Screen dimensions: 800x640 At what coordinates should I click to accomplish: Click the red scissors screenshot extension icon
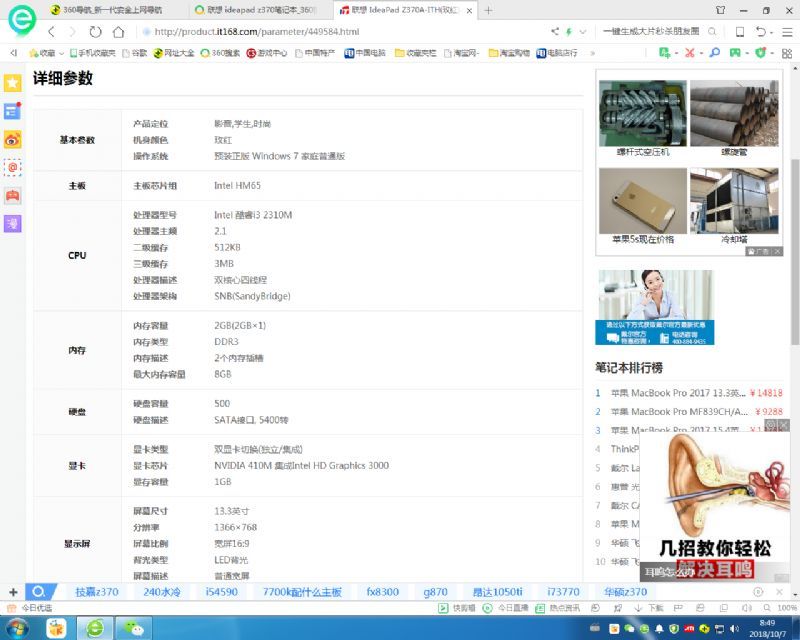(x=690, y=53)
